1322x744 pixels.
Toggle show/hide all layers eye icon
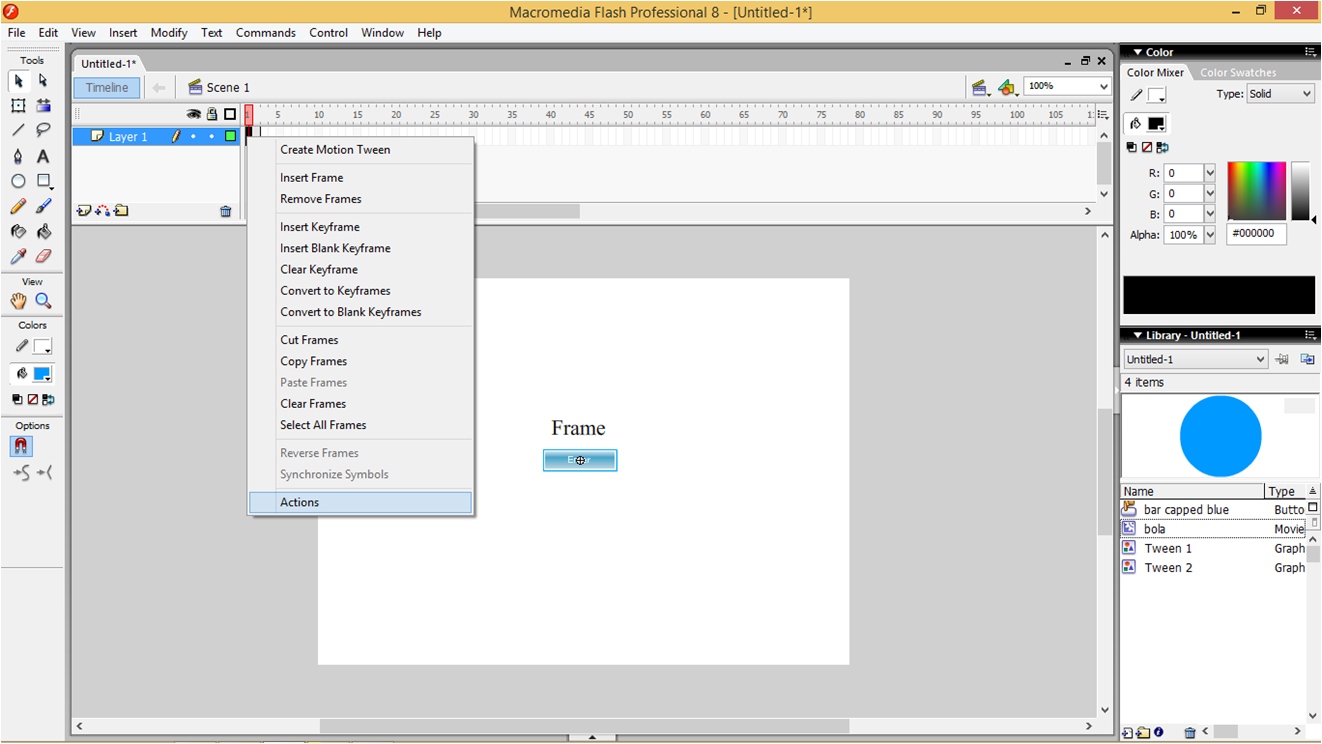pyautogui.click(x=194, y=114)
